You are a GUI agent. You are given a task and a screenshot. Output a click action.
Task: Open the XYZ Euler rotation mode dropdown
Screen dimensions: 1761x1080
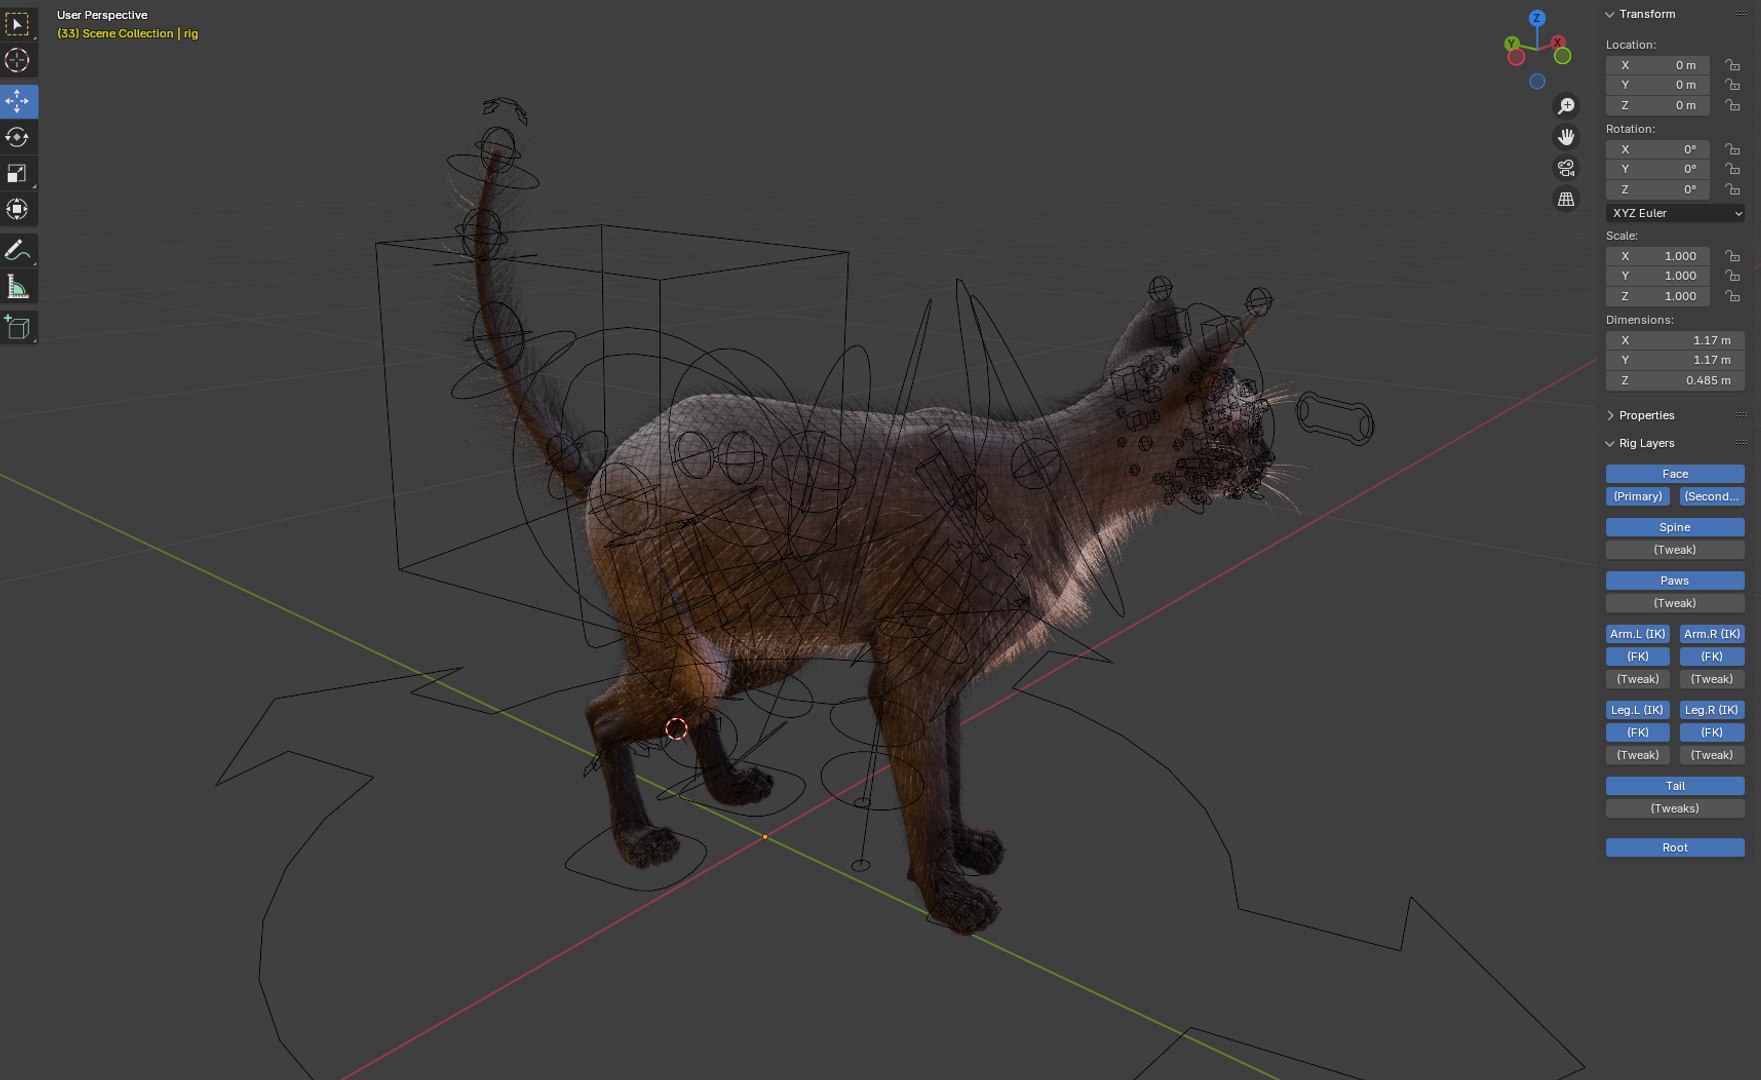(1676, 213)
